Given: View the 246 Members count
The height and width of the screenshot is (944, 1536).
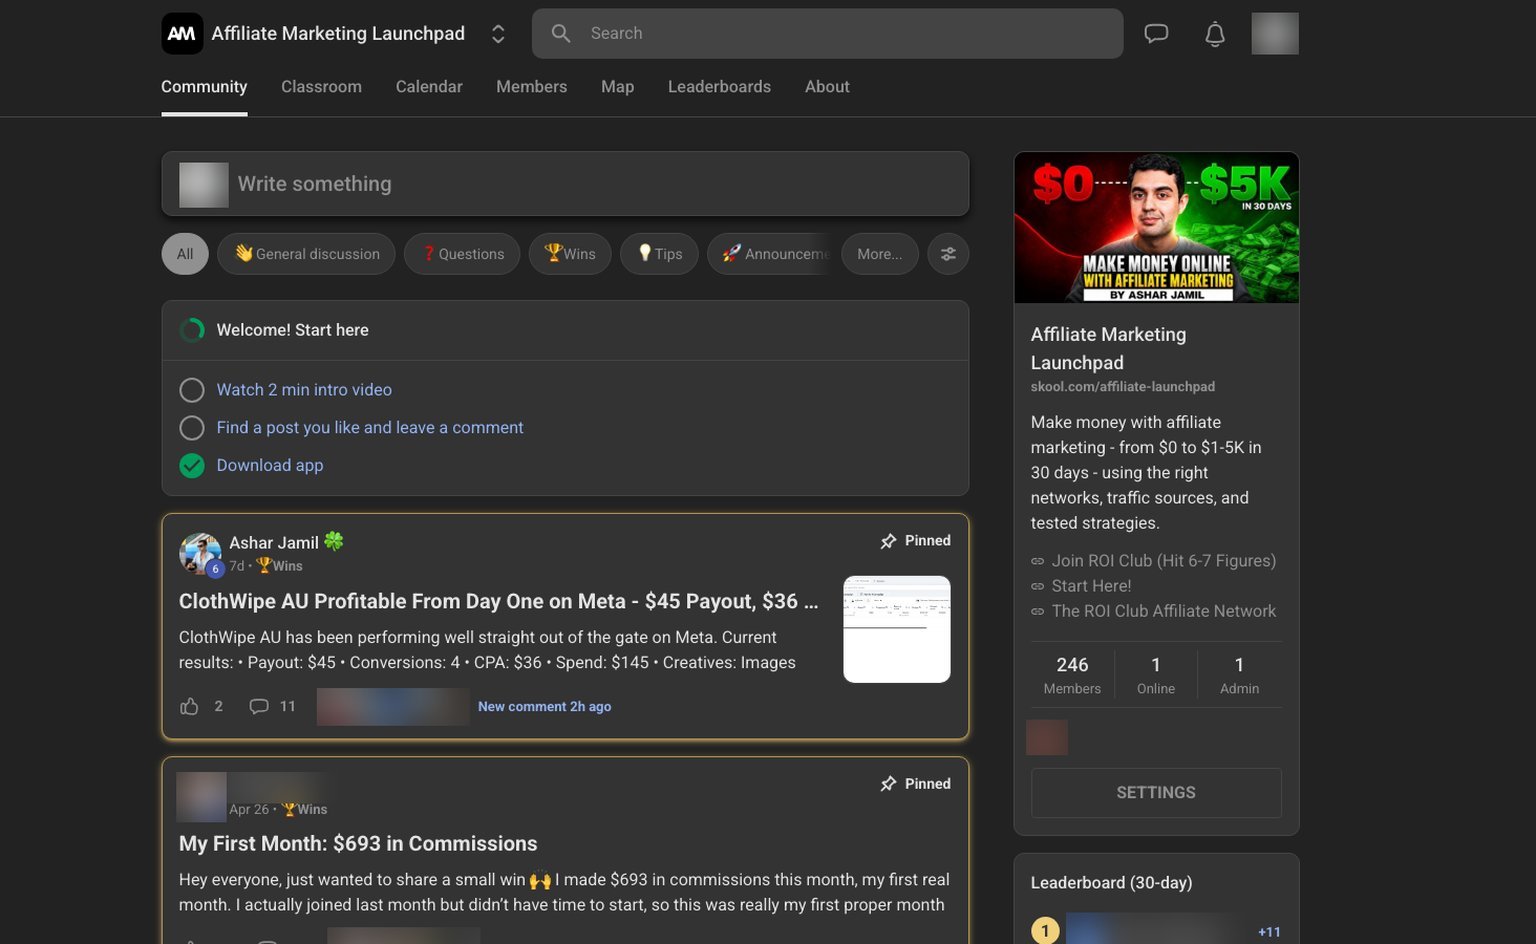Looking at the screenshot, I should (1072, 675).
